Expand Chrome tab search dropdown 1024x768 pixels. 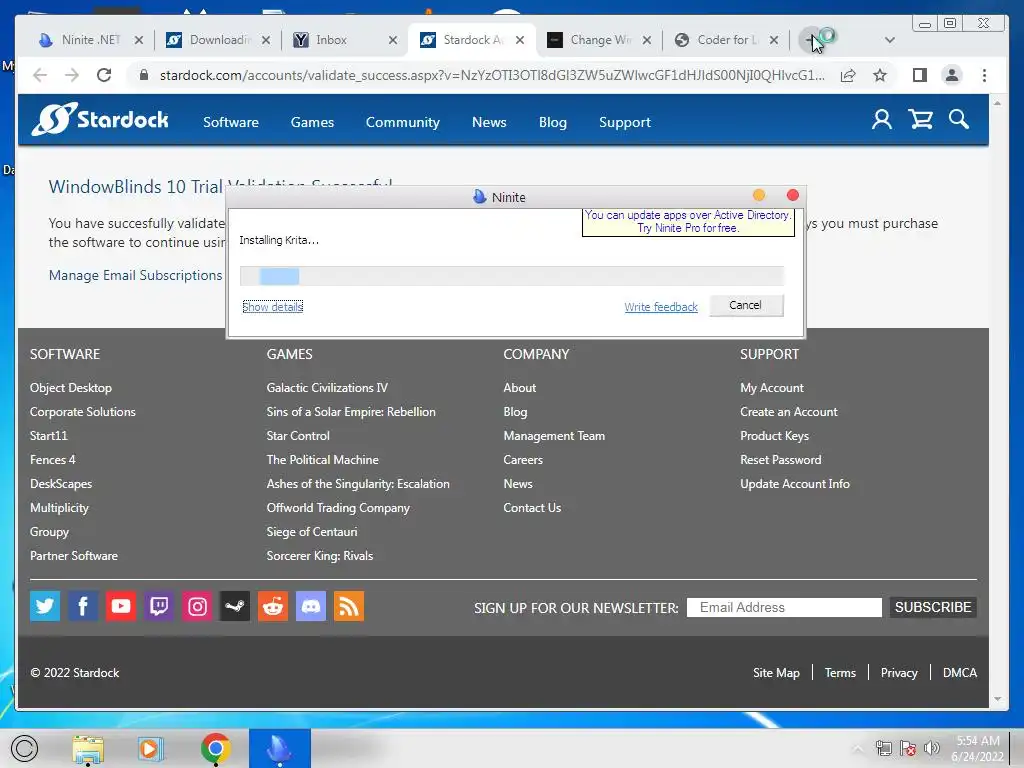889,40
